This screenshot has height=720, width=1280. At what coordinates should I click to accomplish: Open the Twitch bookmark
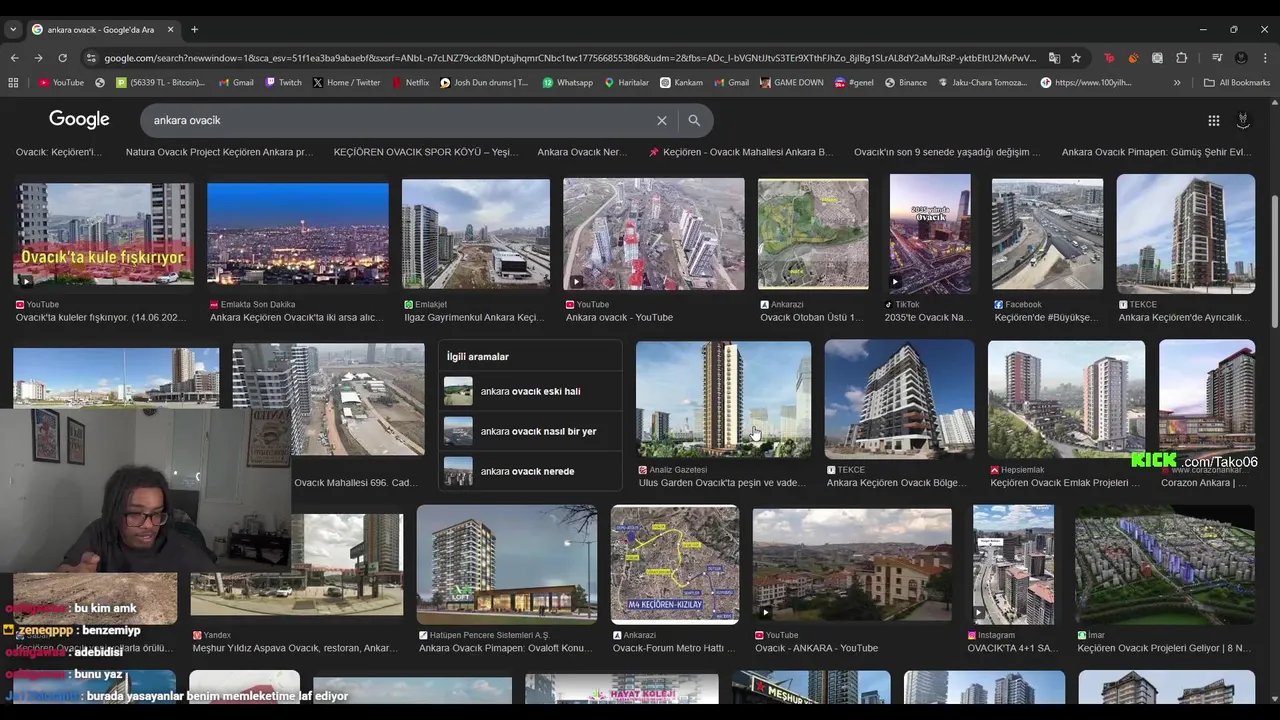[x=283, y=83]
